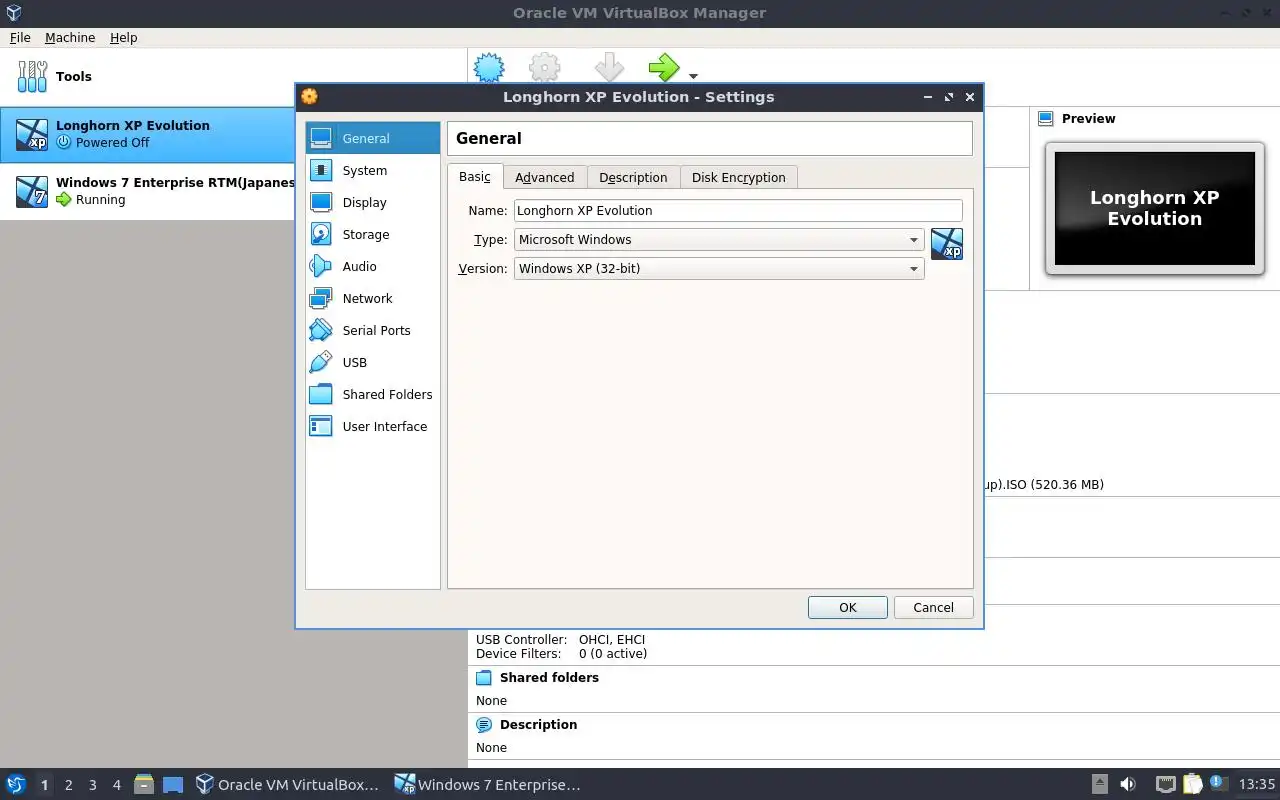Click the Shared folders header in the details pane
The width and height of the screenshot is (1280, 800).
[549, 677]
